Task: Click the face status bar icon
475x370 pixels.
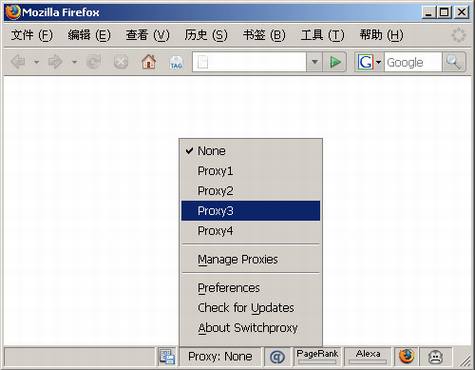Action: click(x=435, y=357)
